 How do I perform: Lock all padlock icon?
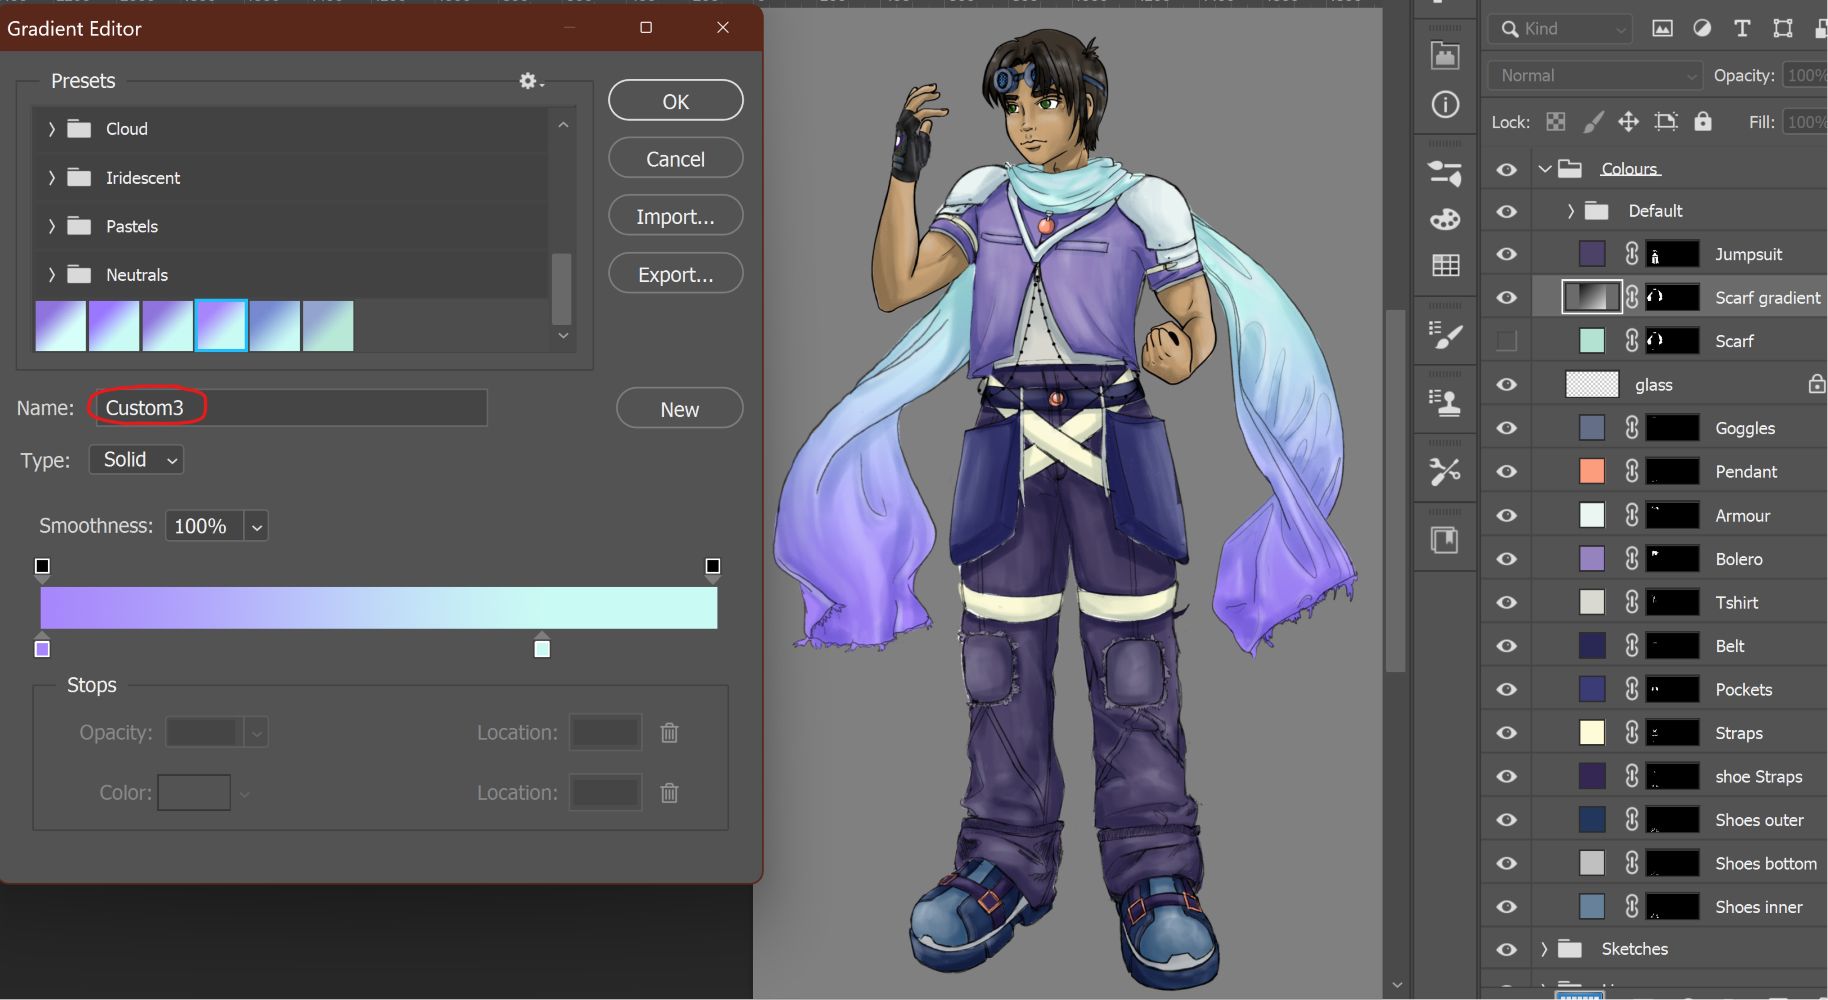1703,122
